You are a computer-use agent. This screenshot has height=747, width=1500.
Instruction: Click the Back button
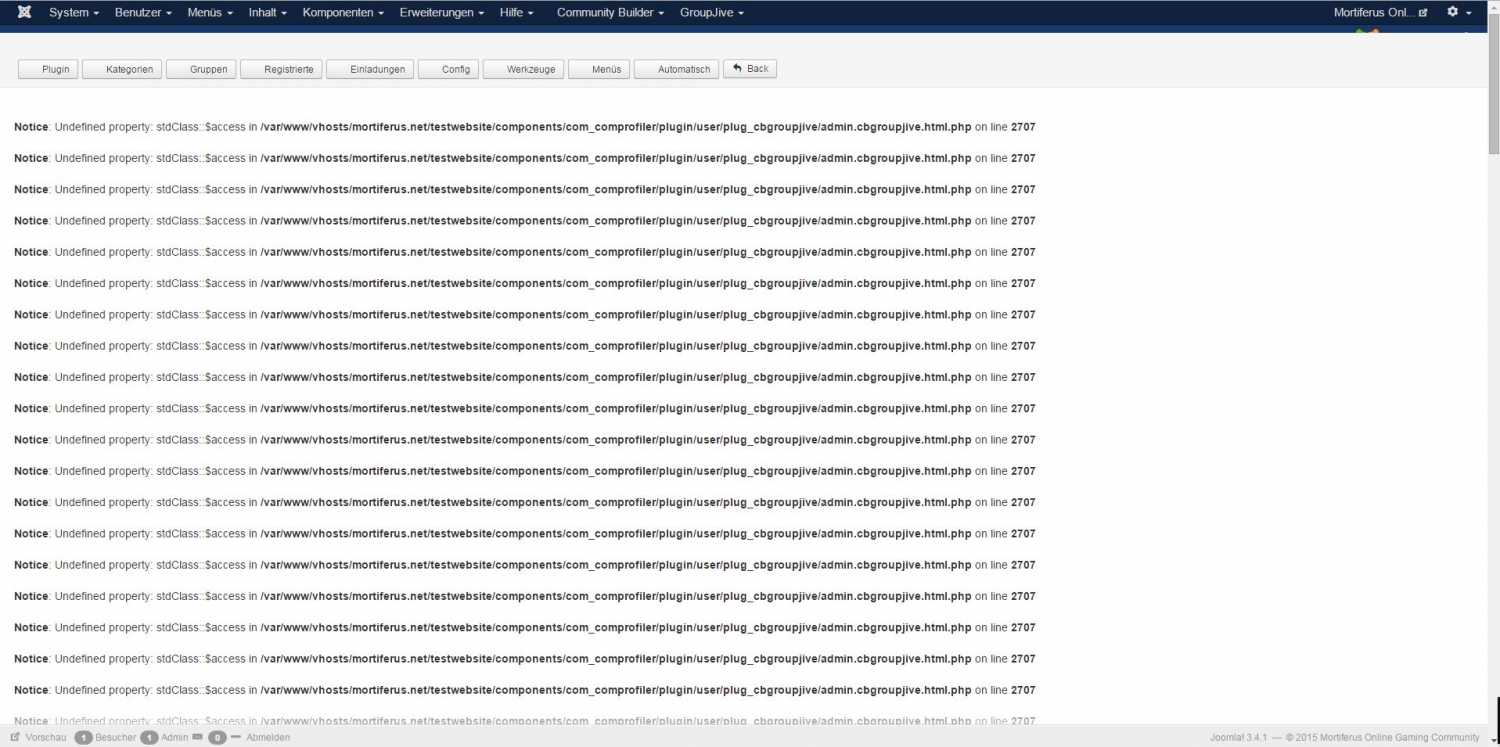coord(750,69)
